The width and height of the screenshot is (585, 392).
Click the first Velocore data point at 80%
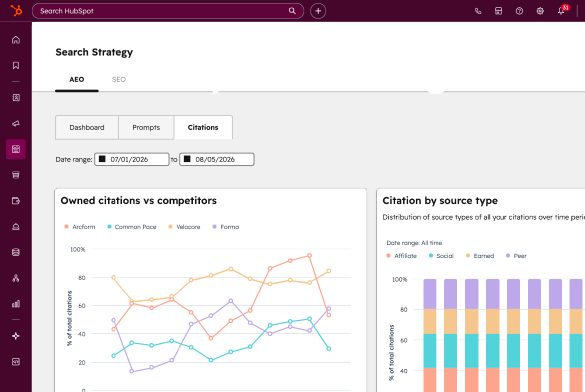pyautogui.click(x=113, y=277)
